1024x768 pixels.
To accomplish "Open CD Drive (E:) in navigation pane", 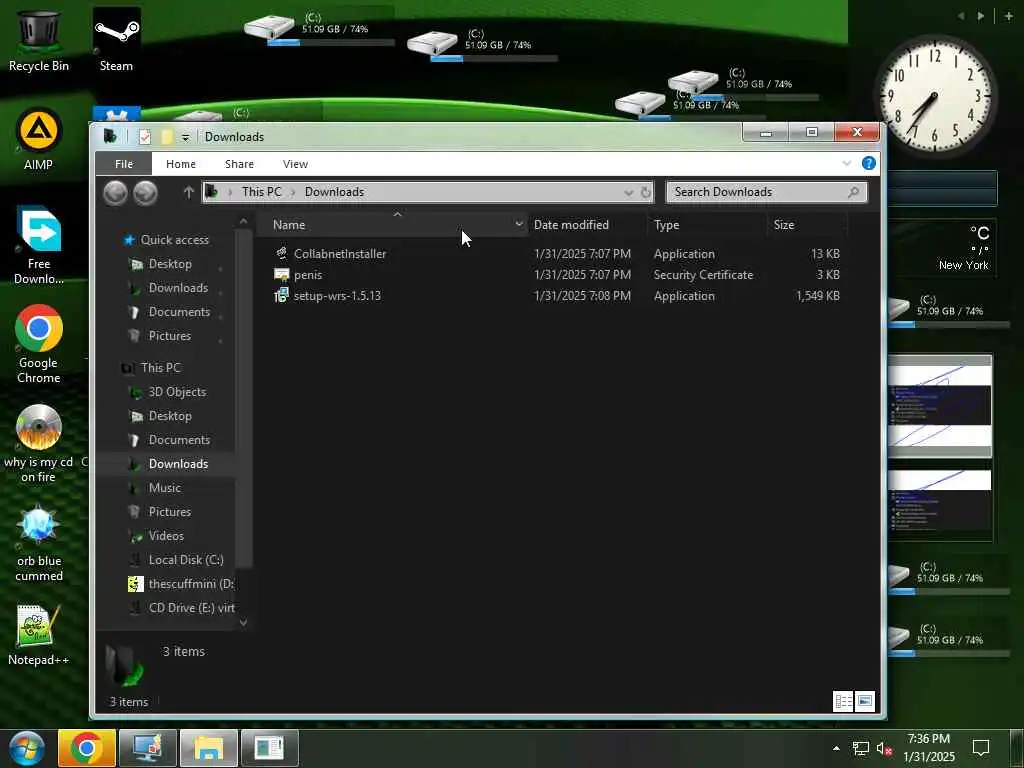I will (x=191, y=608).
